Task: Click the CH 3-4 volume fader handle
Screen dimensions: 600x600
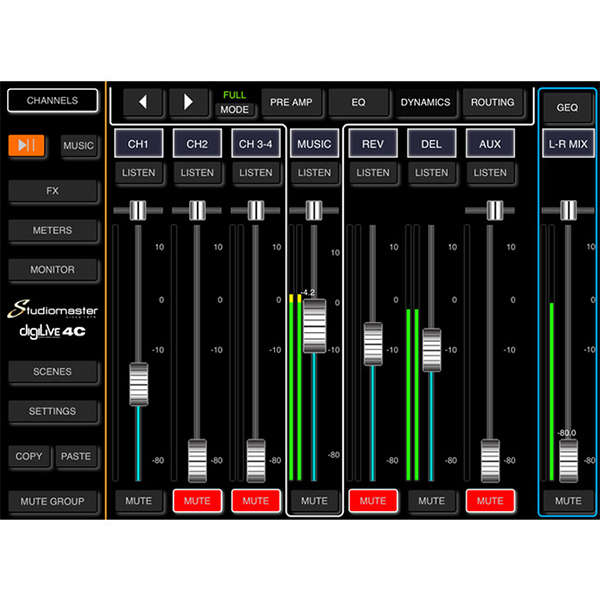Action: point(256,461)
